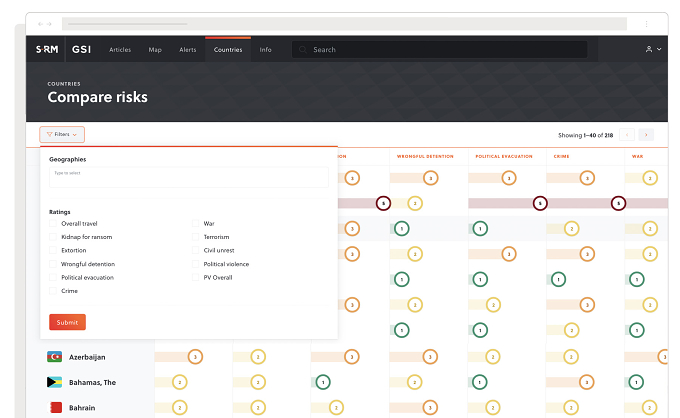Go to next page of results

click(x=646, y=135)
